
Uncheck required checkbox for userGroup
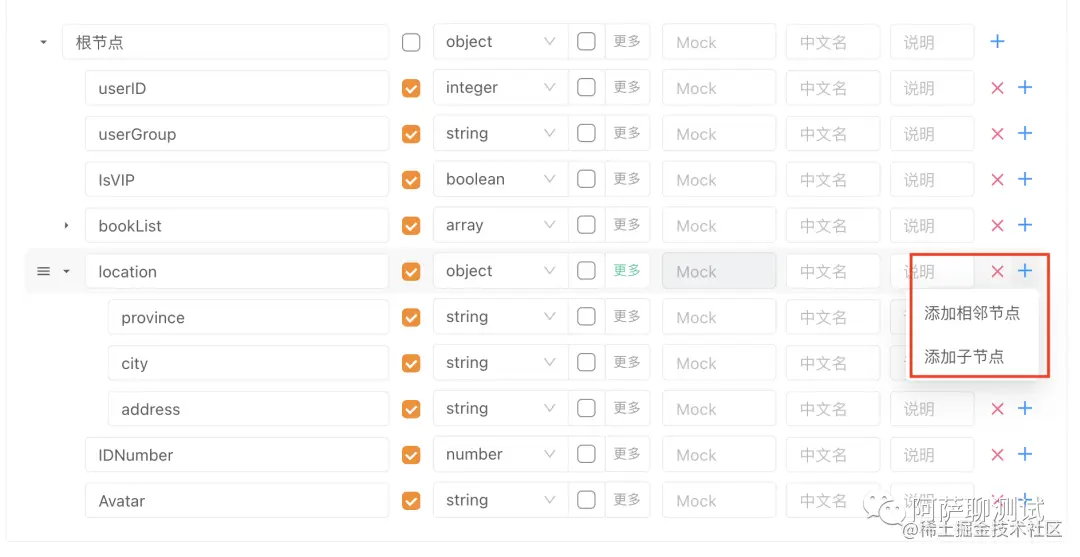(x=411, y=134)
